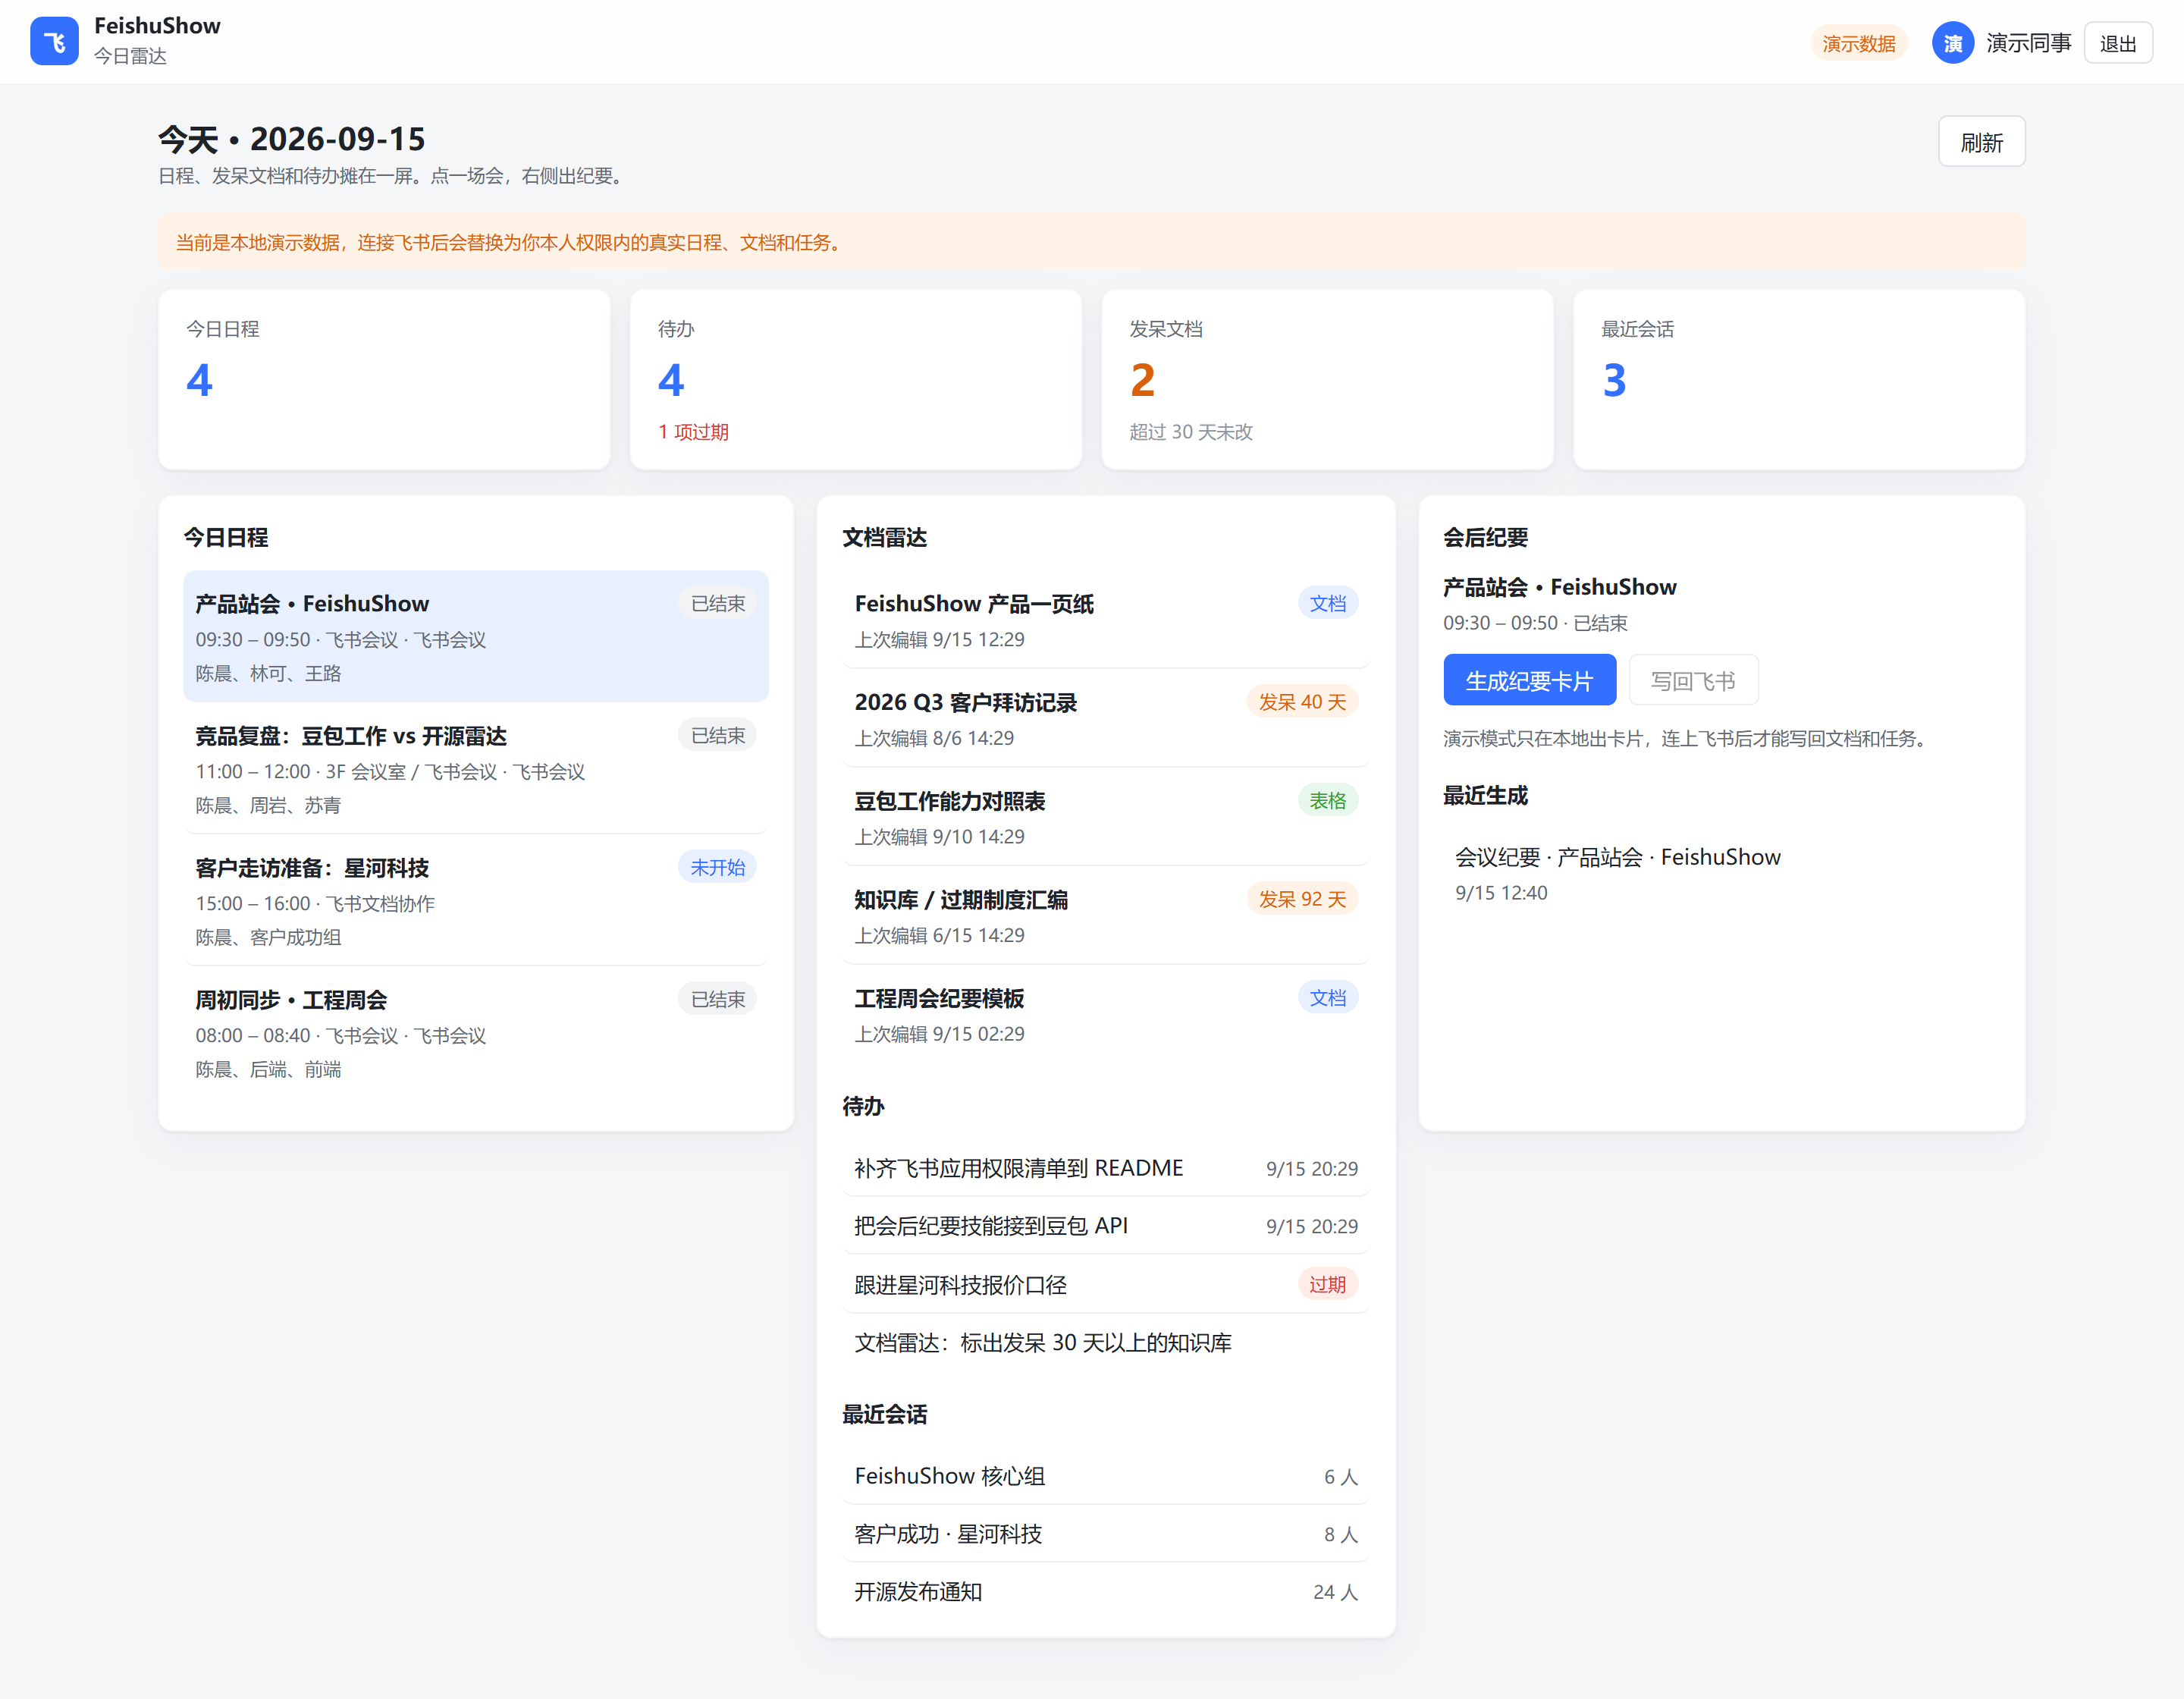Open todo 文档雷达：标出发呆 30 天以上的知识库
This screenshot has width=2184, height=1699.
tap(1106, 1342)
